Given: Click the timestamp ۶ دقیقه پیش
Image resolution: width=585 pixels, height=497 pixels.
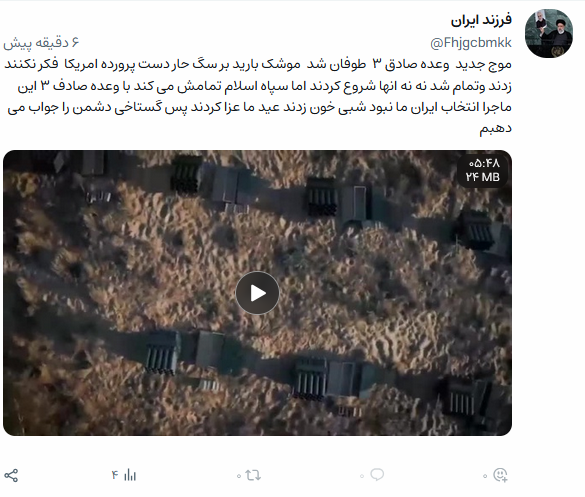Looking at the screenshot, I should click(x=41, y=43).
